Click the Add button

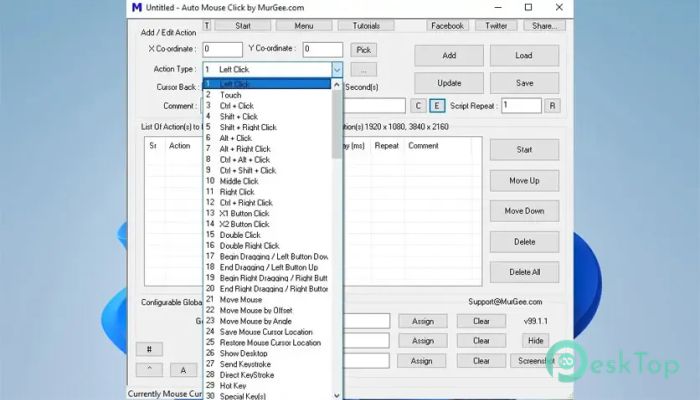point(449,55)
